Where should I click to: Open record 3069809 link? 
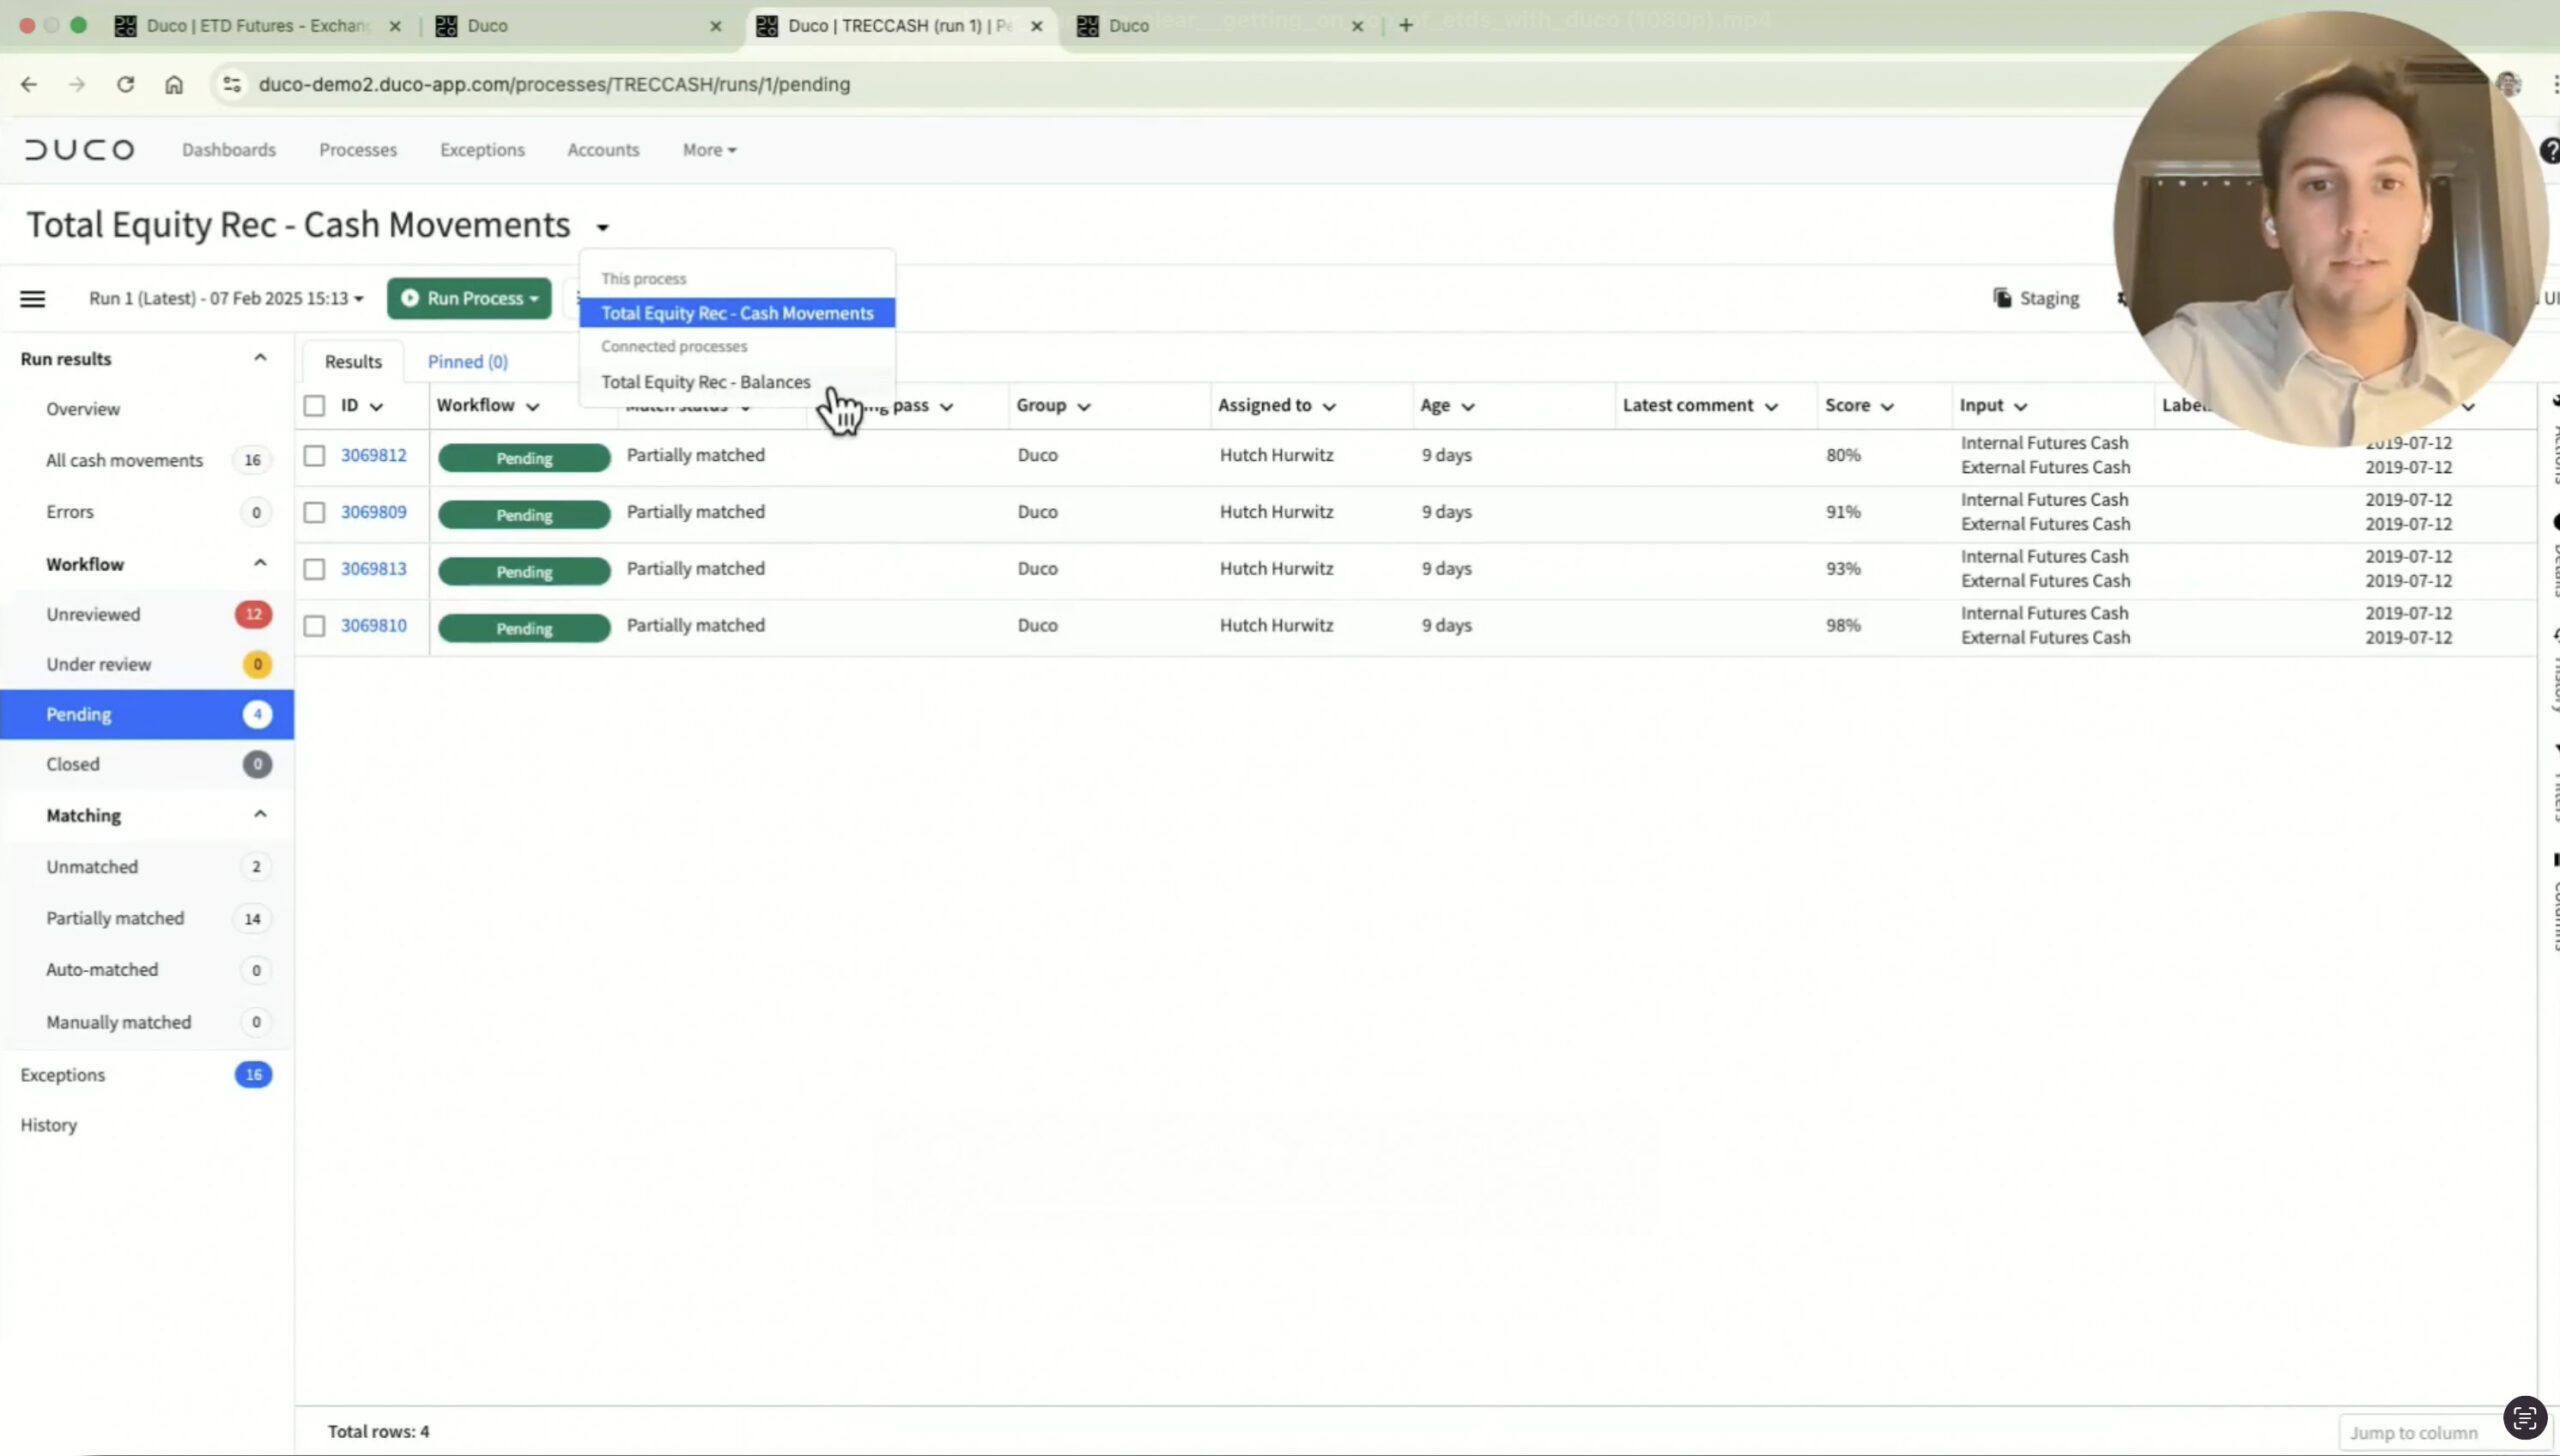[x=374, y=513]
